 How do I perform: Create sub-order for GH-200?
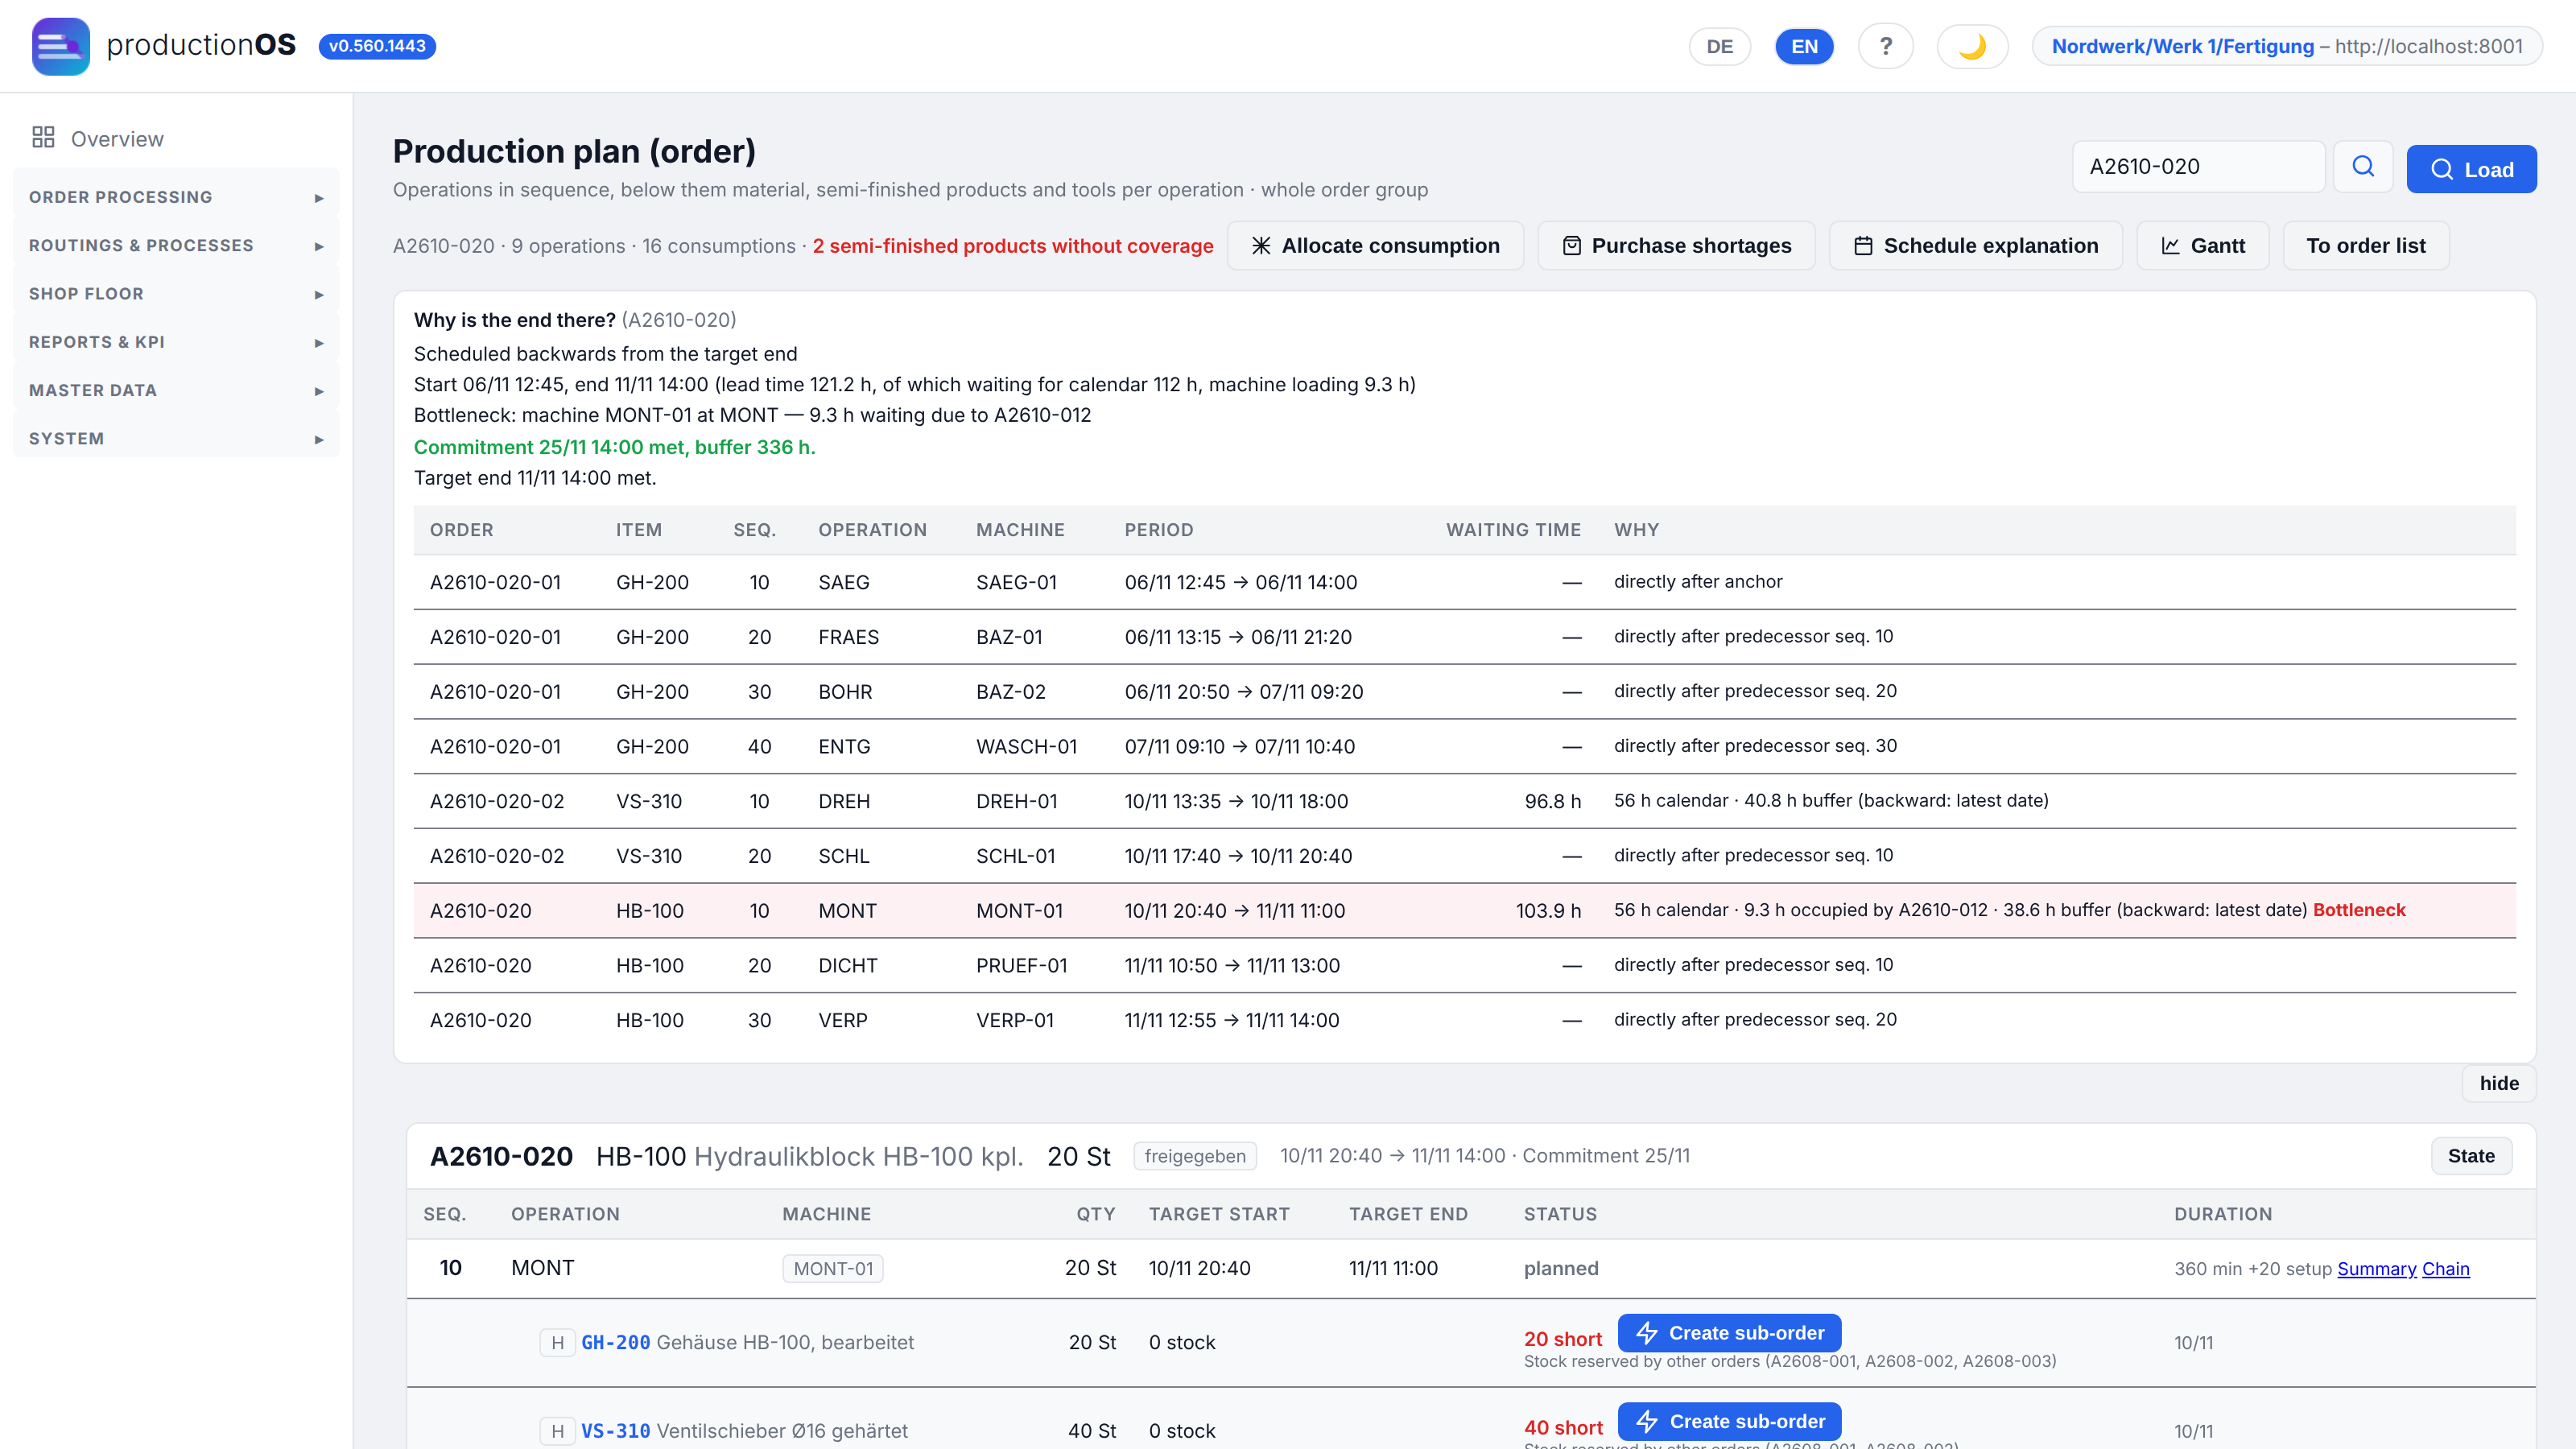pyautogui.click(x=1729, y=1333)
